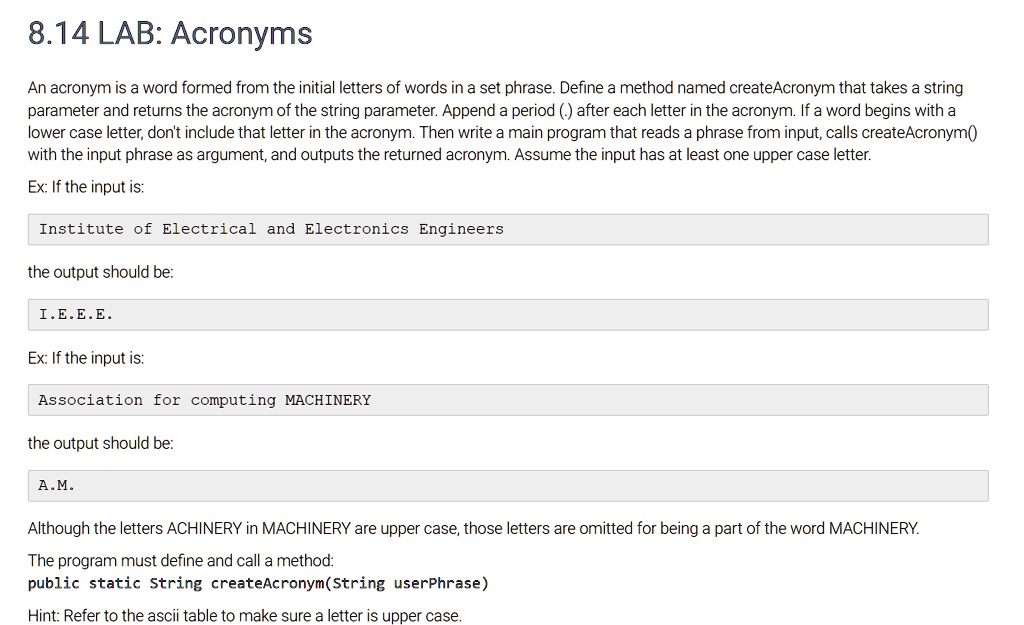Click "Engineers" in the first example input

(461, 229)
